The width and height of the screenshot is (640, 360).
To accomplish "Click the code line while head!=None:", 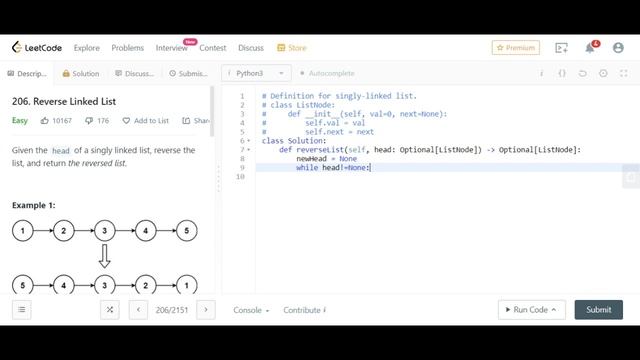I will [333, 168].
